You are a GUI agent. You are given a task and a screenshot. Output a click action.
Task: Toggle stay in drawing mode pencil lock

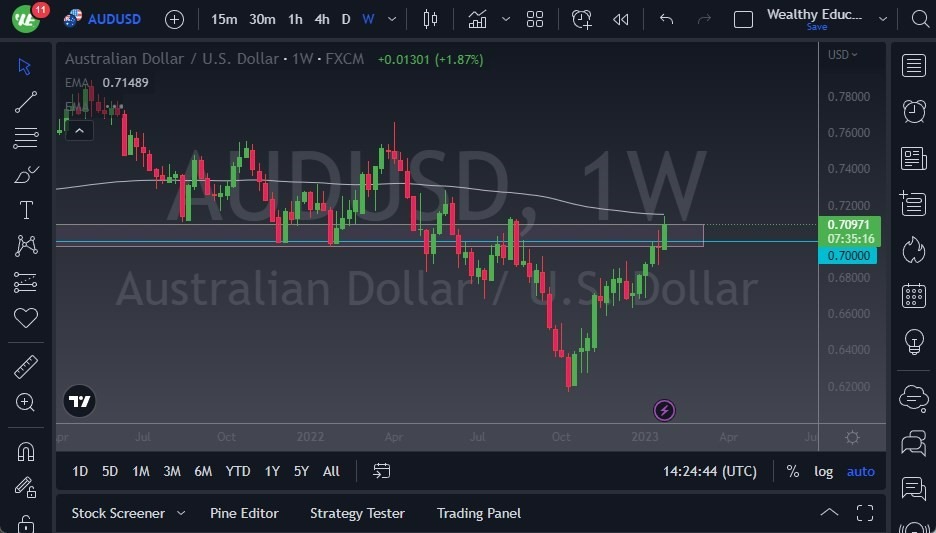tap(26, 488)
